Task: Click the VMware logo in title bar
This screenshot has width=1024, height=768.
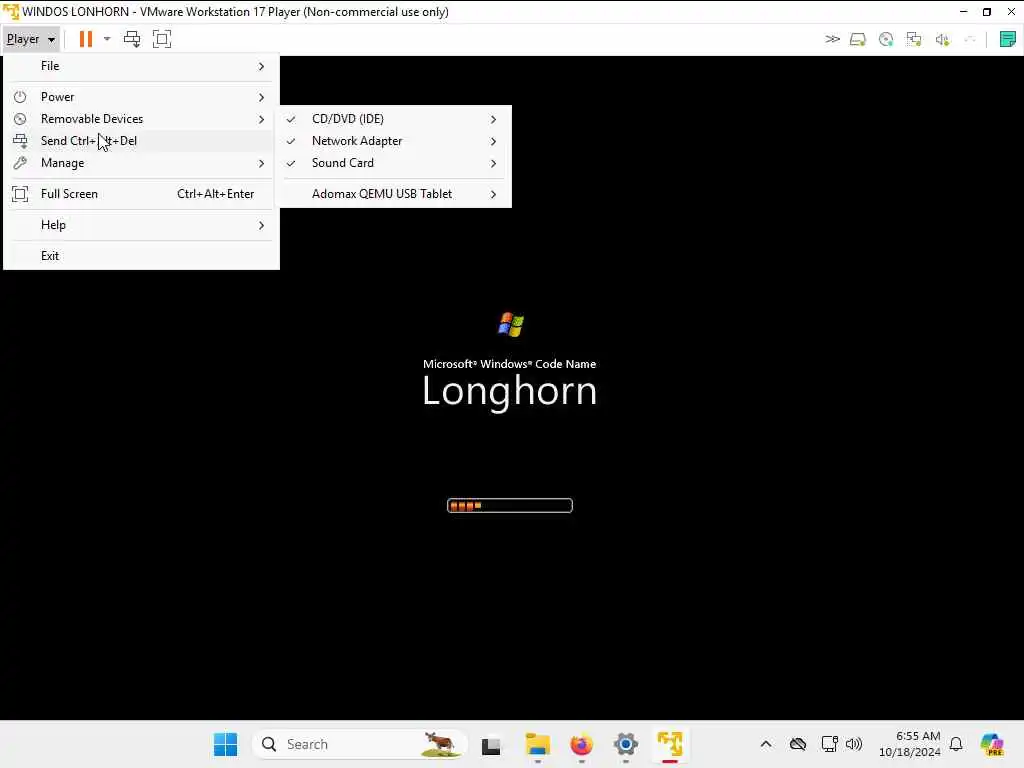Action: [x=10, y=12]
